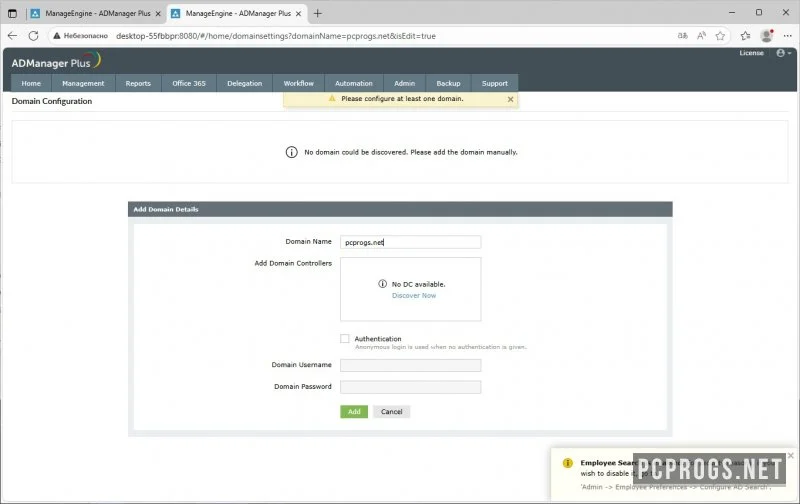Click the translate page icon
Image resolution: width=800 pixels, height=504 pixels.
click(683, 36)
